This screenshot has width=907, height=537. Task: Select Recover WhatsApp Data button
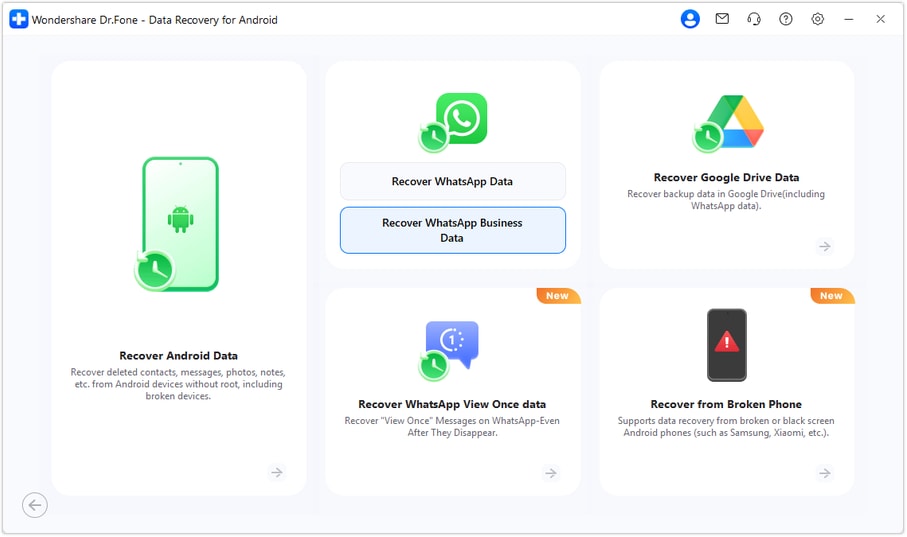453,181
